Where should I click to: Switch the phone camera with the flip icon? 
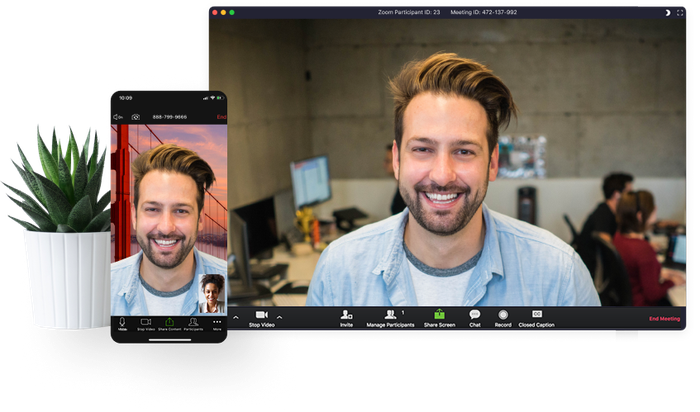[135, 117]
